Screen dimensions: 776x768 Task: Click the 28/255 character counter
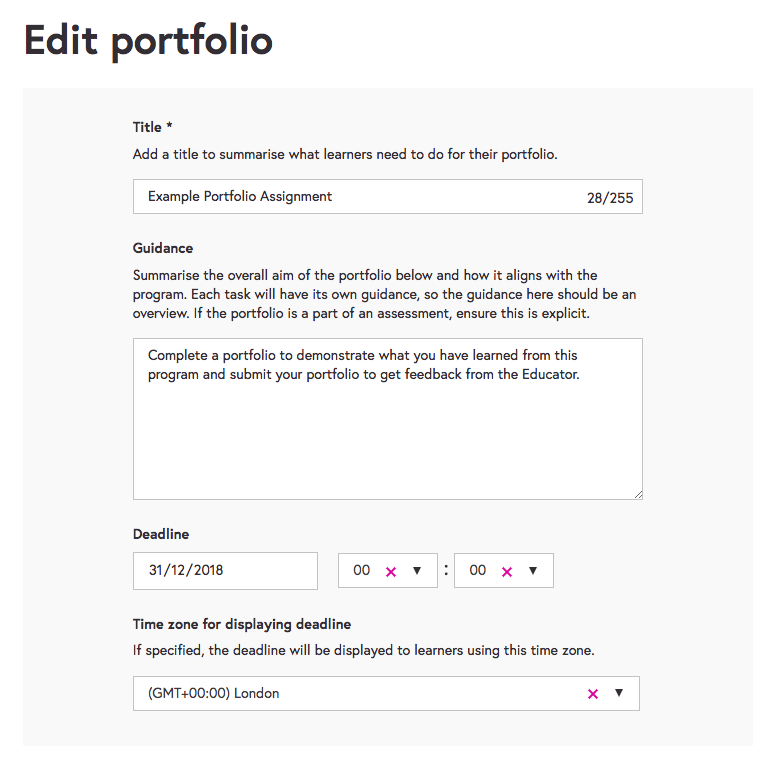pos(610,198)
